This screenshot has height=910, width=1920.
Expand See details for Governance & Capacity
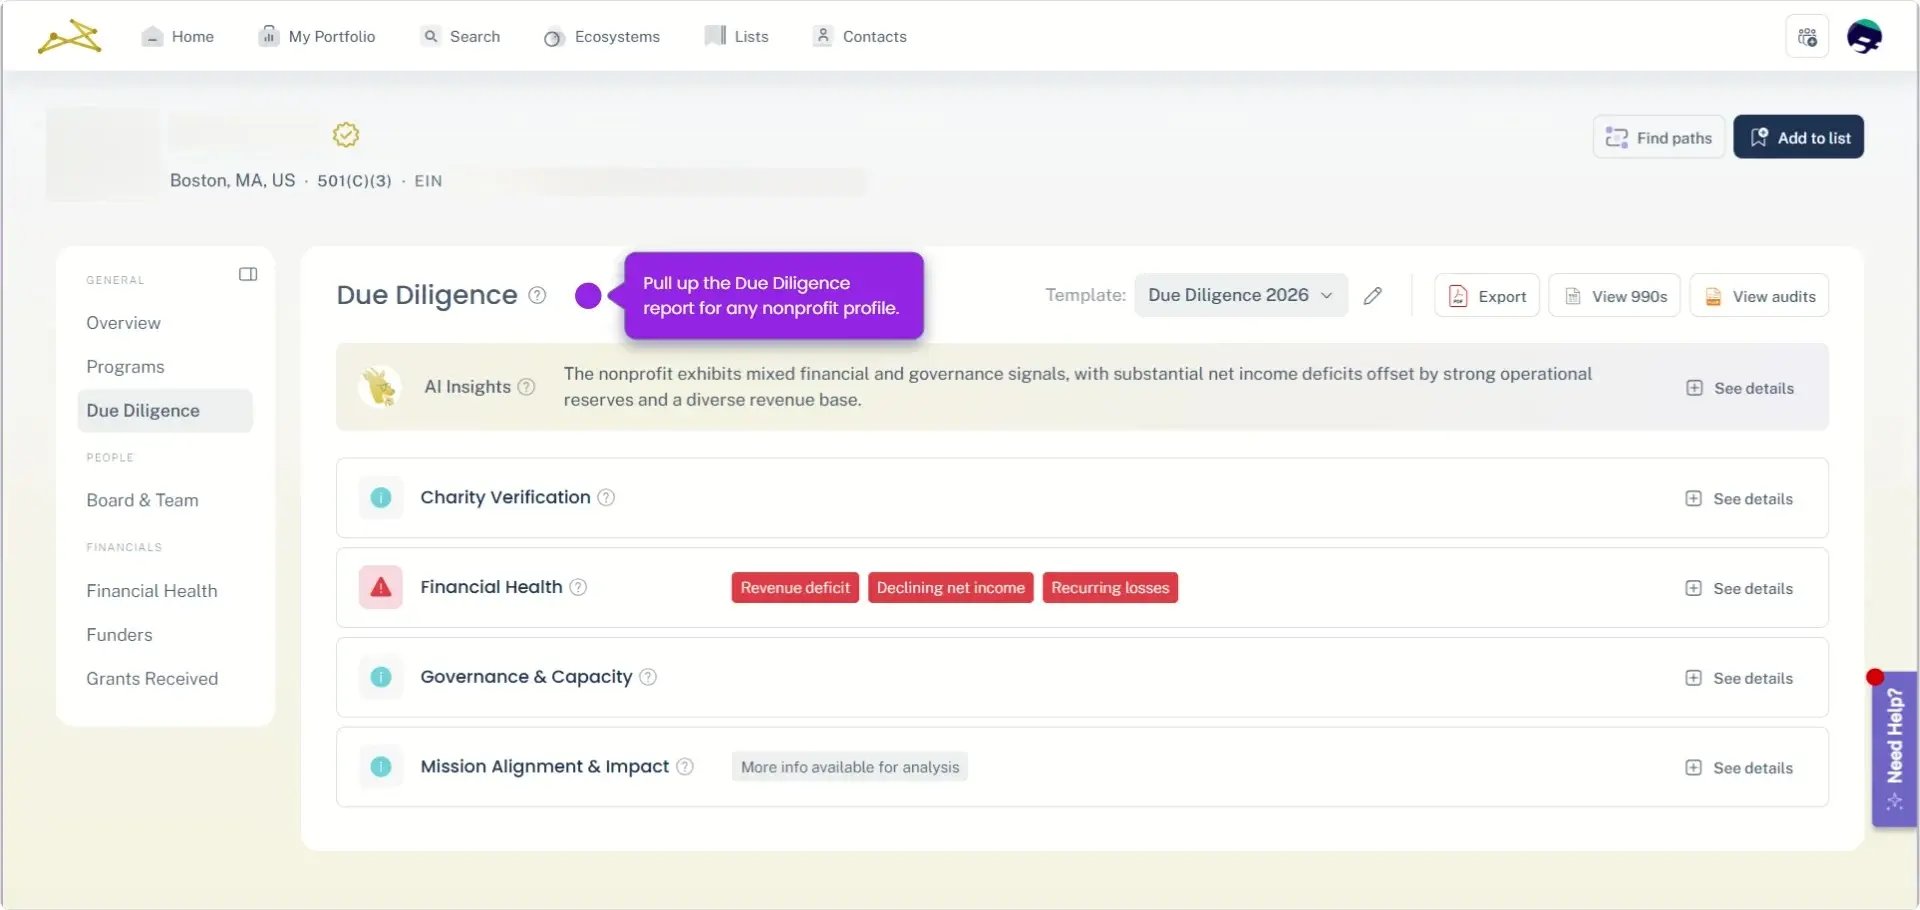tap(1739, 678)
